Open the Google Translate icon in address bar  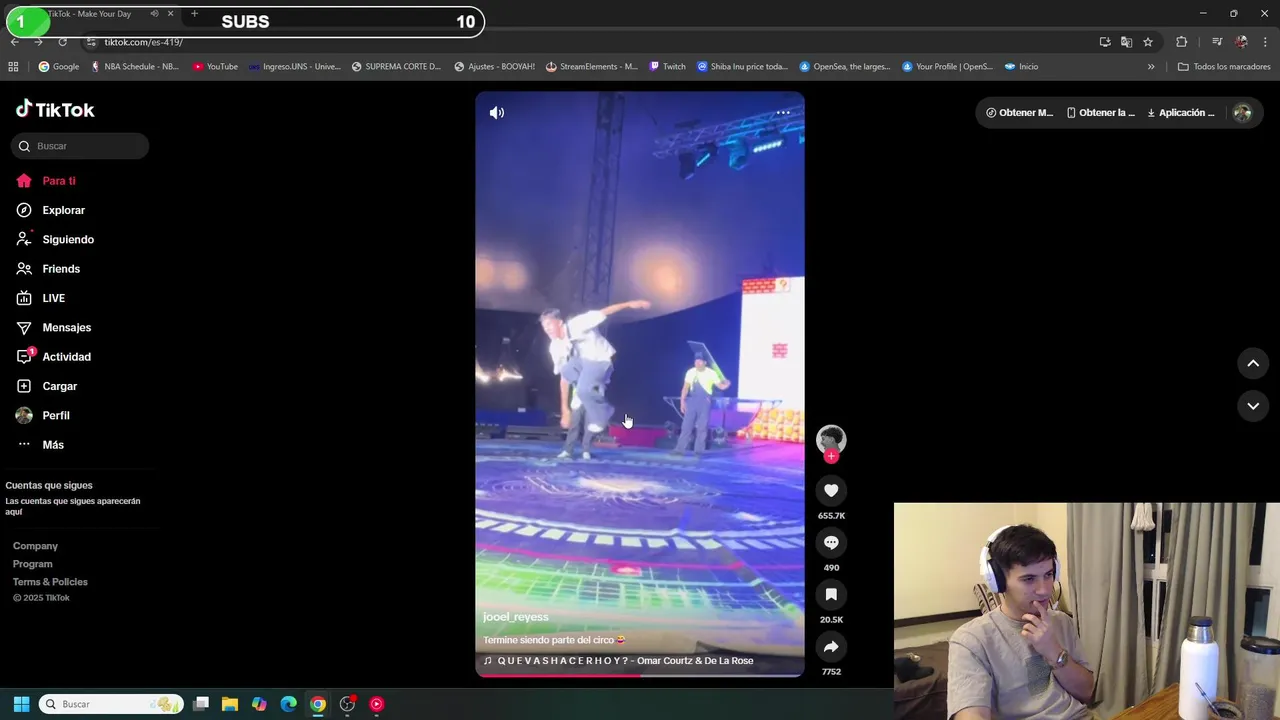pos(1126,42)
